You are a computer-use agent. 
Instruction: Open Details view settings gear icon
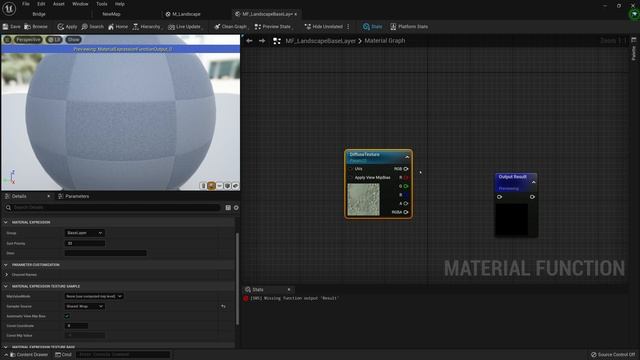[x=236, y=207]
